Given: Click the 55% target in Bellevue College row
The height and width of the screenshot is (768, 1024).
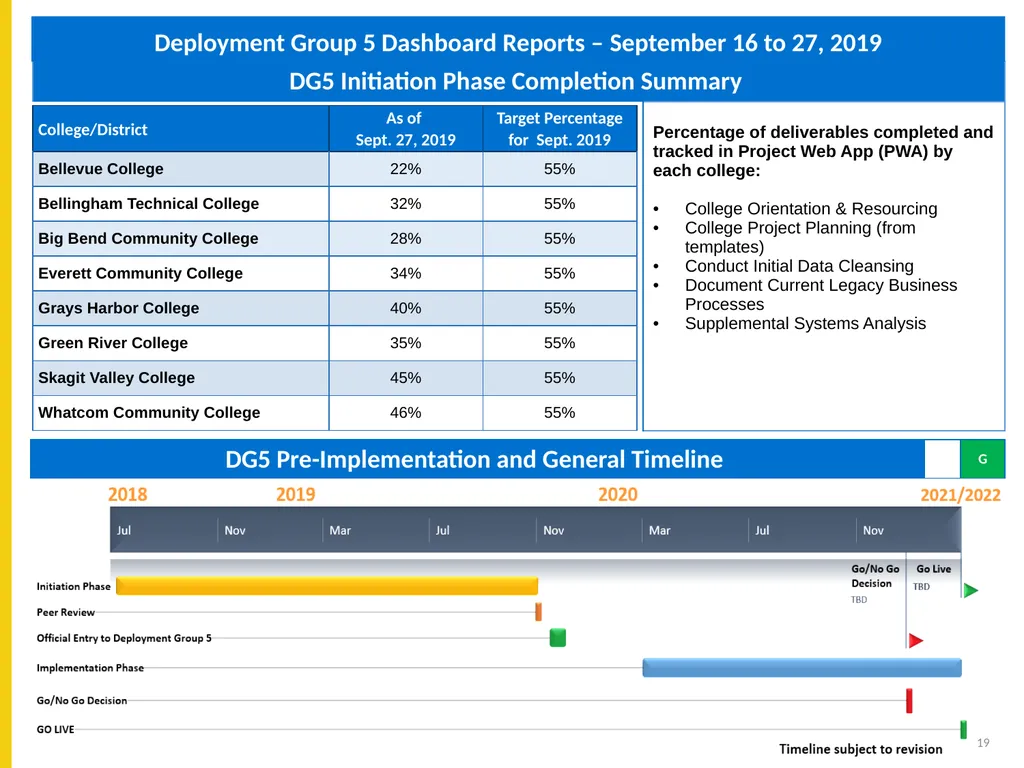Looking at the screenshot, I should pyautogui.click(x=560, y=169).
